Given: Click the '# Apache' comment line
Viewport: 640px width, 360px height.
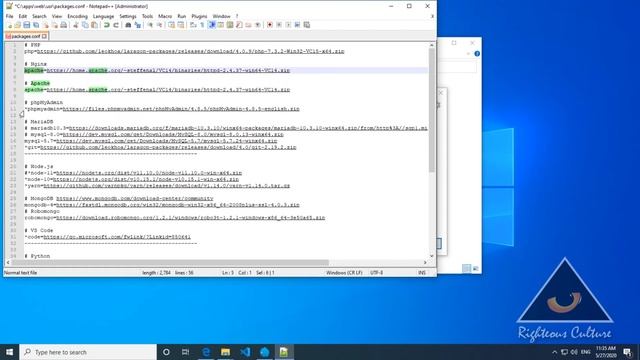Looking at the screenshot, I should [37, 83].
